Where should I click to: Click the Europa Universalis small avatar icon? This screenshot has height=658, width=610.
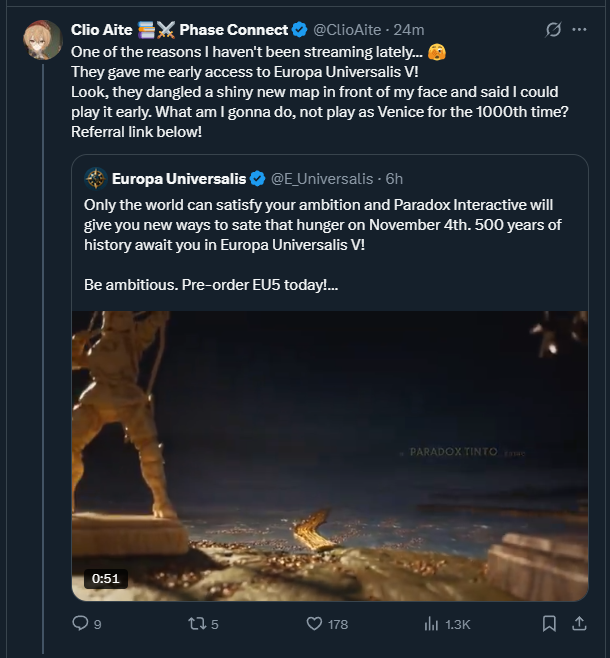point(95,179)
